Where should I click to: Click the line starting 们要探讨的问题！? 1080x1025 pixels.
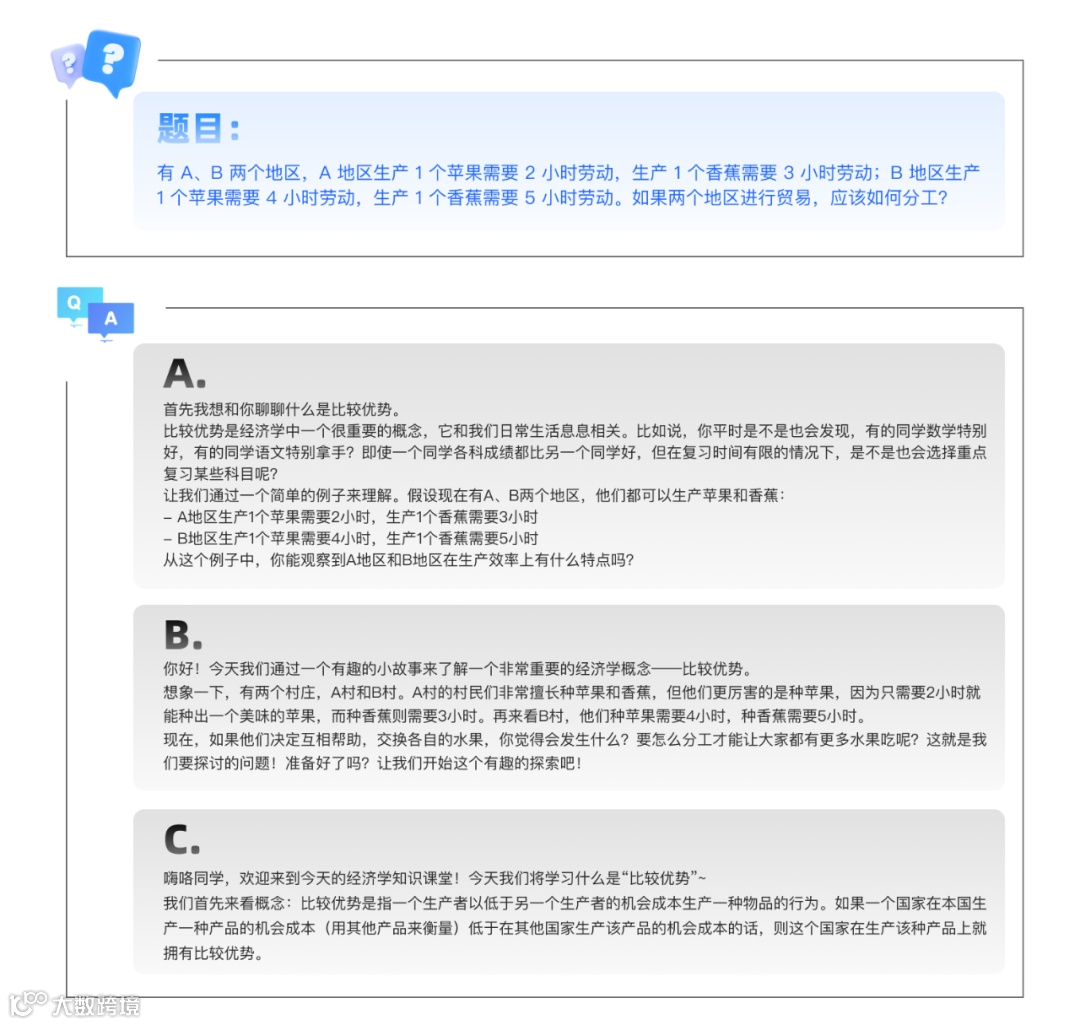[373, 763]
